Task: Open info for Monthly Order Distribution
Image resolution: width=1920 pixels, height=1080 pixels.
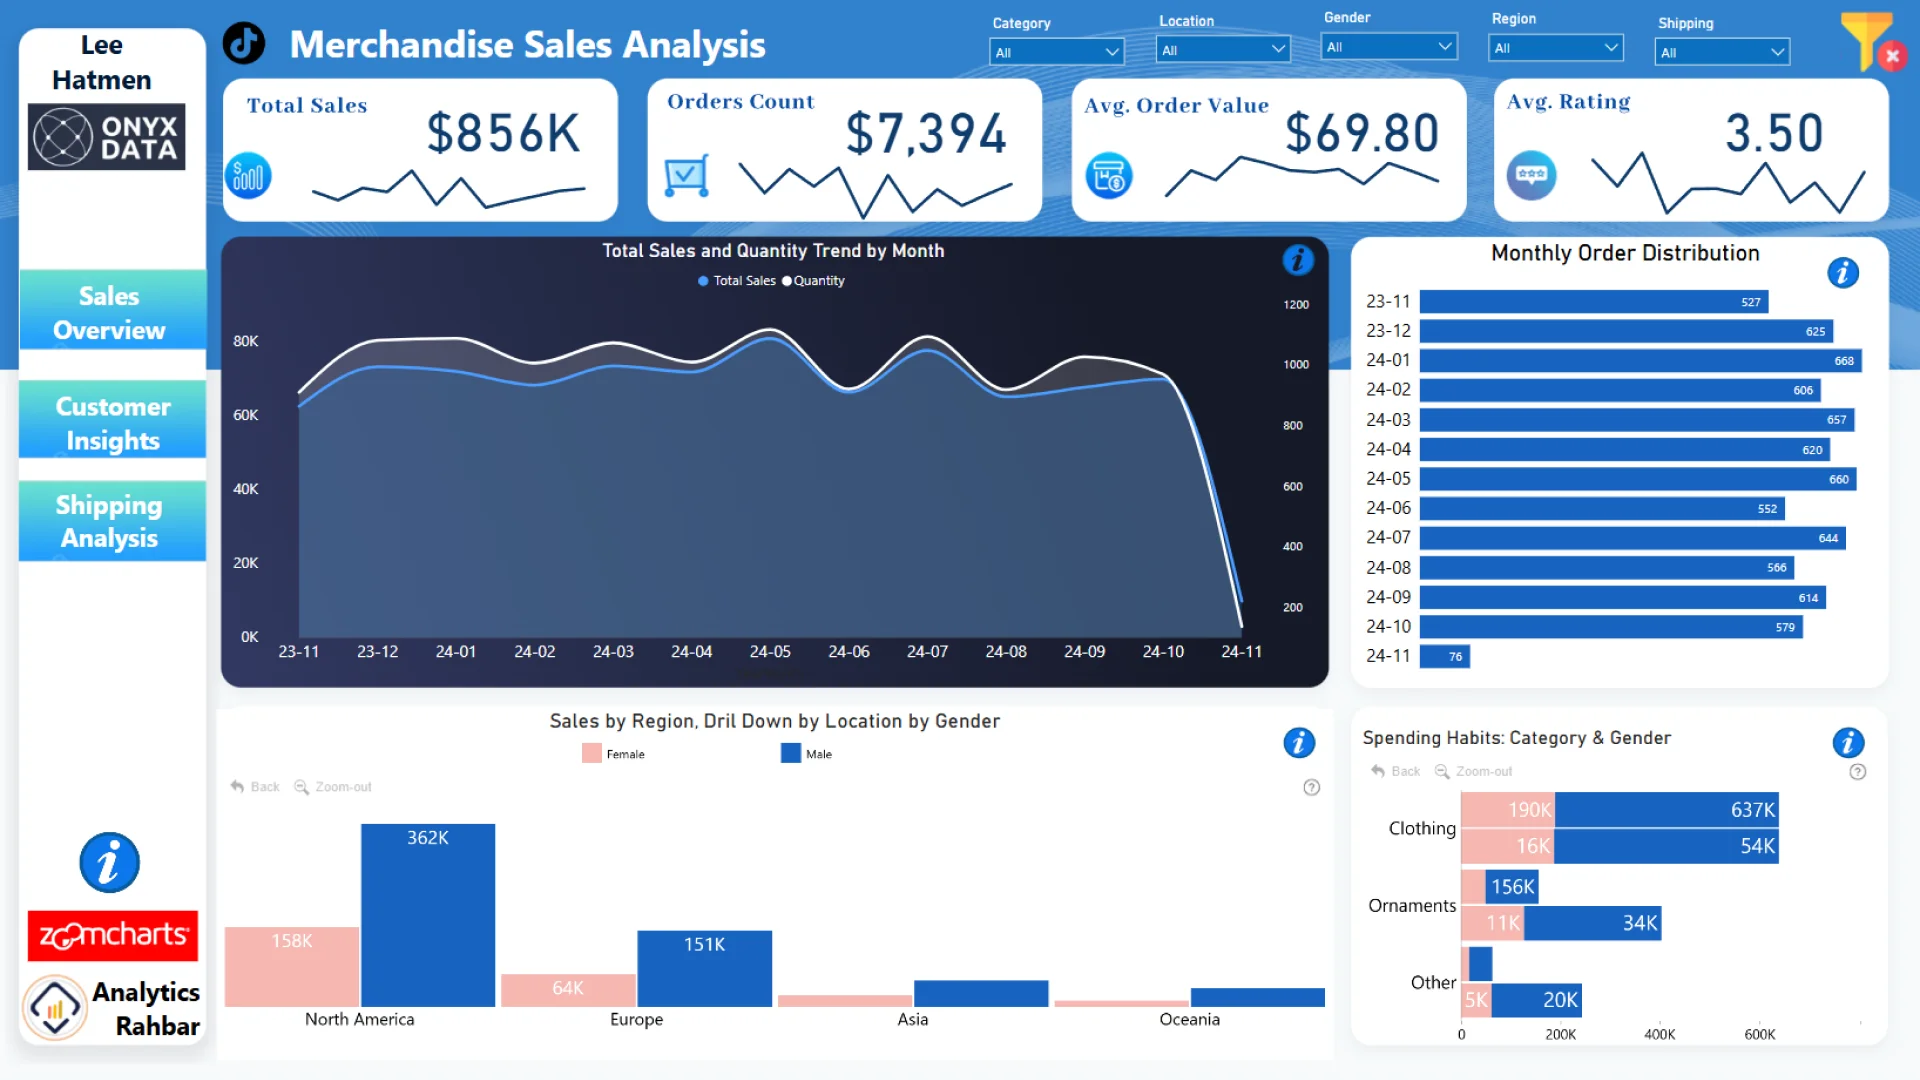Action: point(1843,272)
